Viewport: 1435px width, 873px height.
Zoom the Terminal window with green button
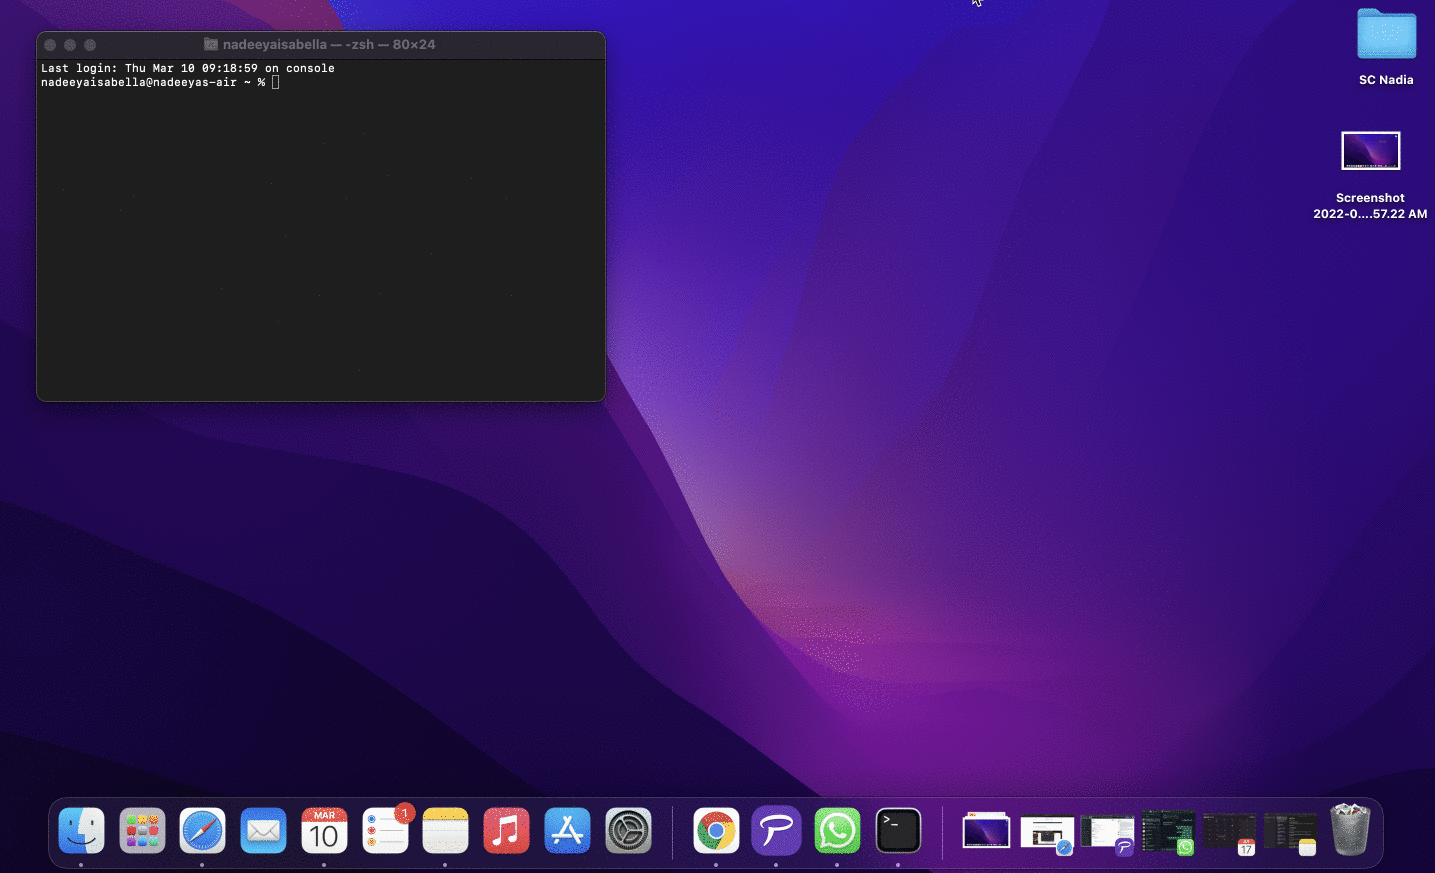(x=90, y=45)
